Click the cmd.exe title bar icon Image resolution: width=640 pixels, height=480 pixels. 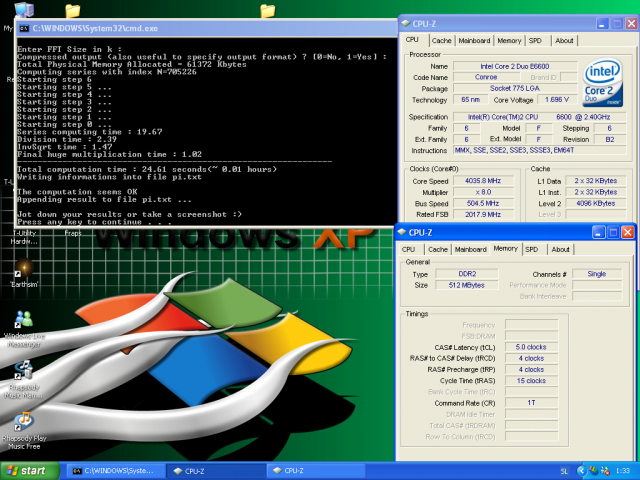[24, 28]
